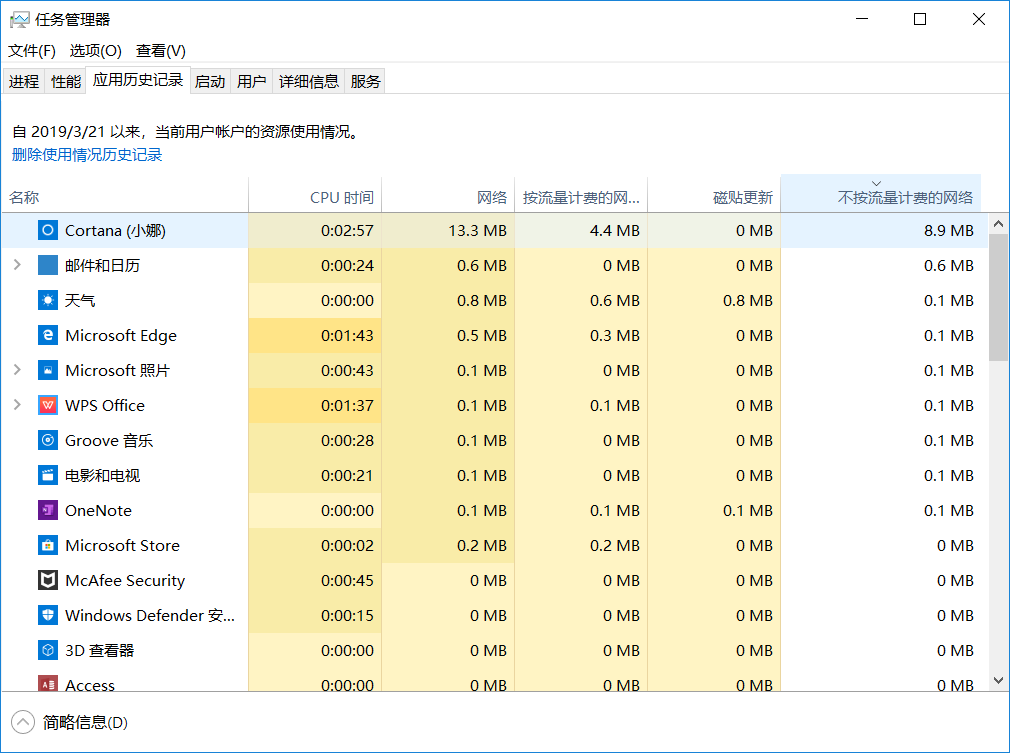The width and height of the screenshot is (1010, 753).
Task: Switch to the 进程 tab
Action: [24, 81]
